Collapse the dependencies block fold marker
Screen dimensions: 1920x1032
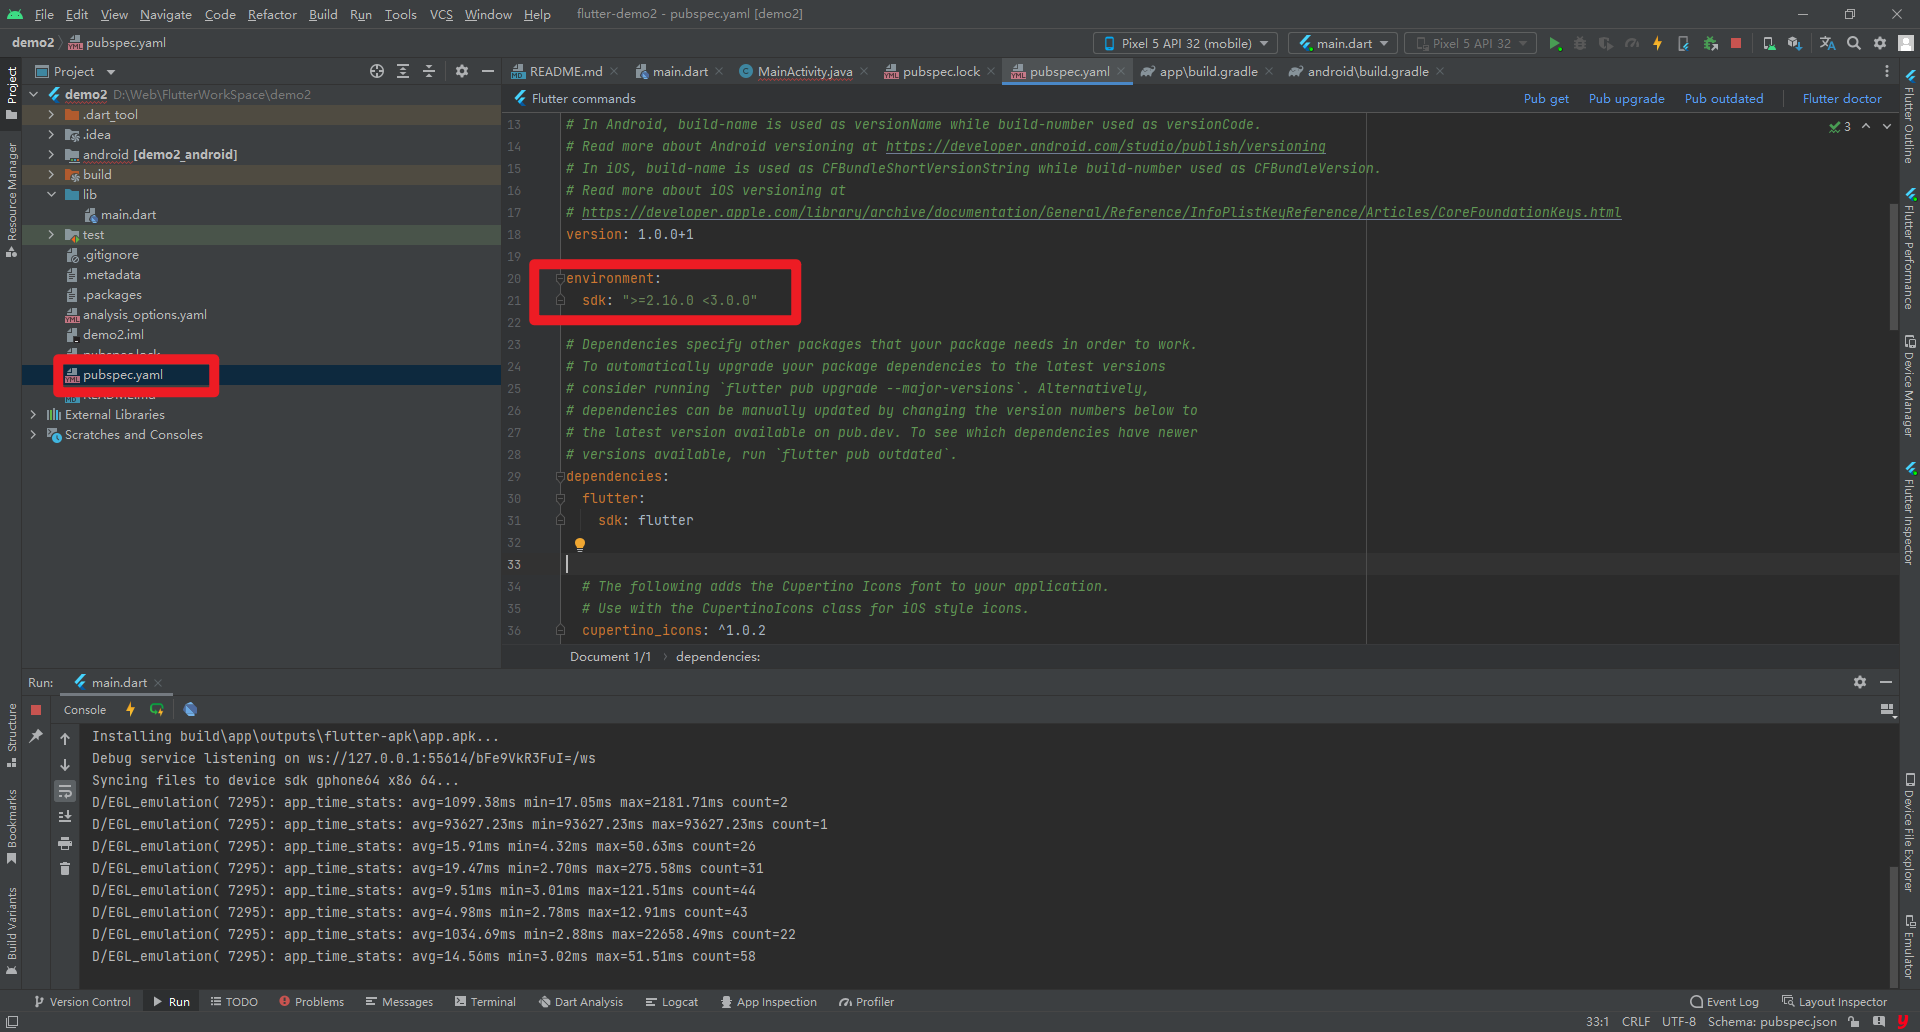(560, 477)
